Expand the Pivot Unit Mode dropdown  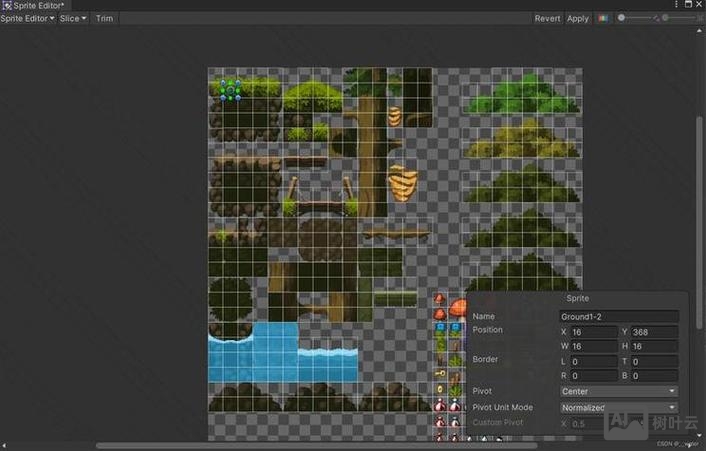pos(618,408)
